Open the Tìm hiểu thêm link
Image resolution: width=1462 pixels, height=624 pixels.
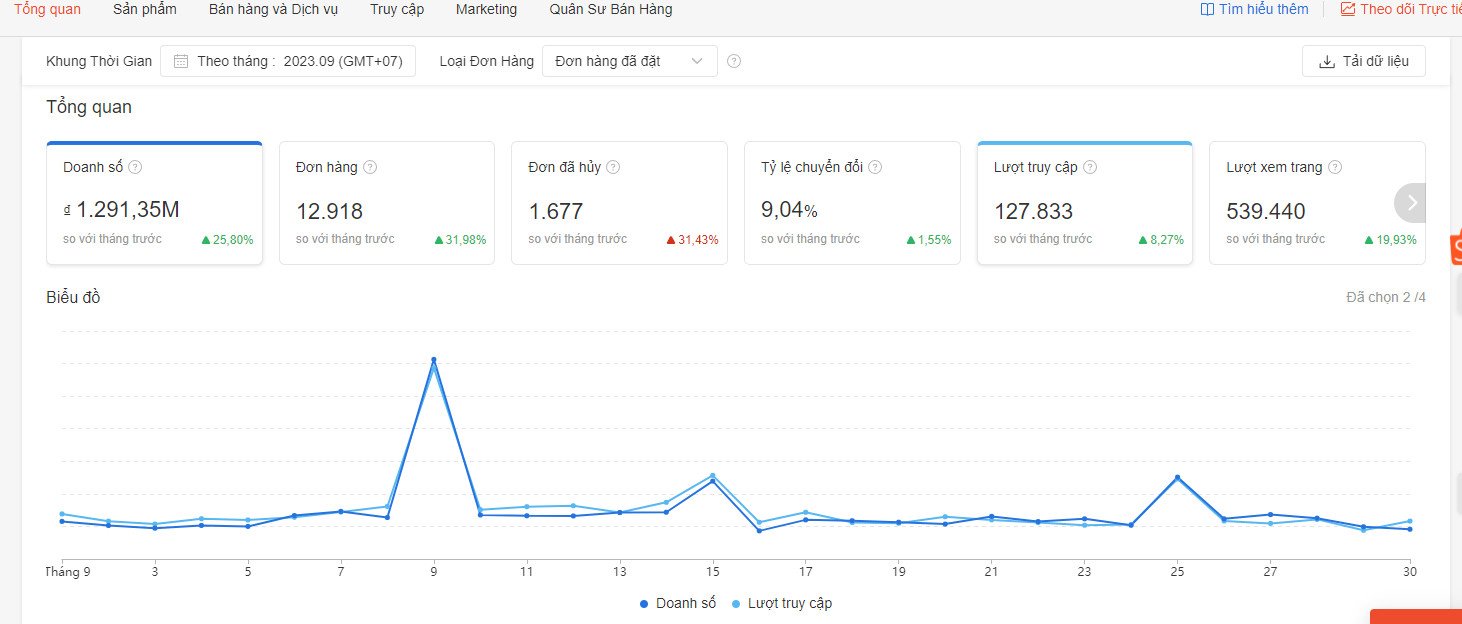click(x=1254, y=10)
